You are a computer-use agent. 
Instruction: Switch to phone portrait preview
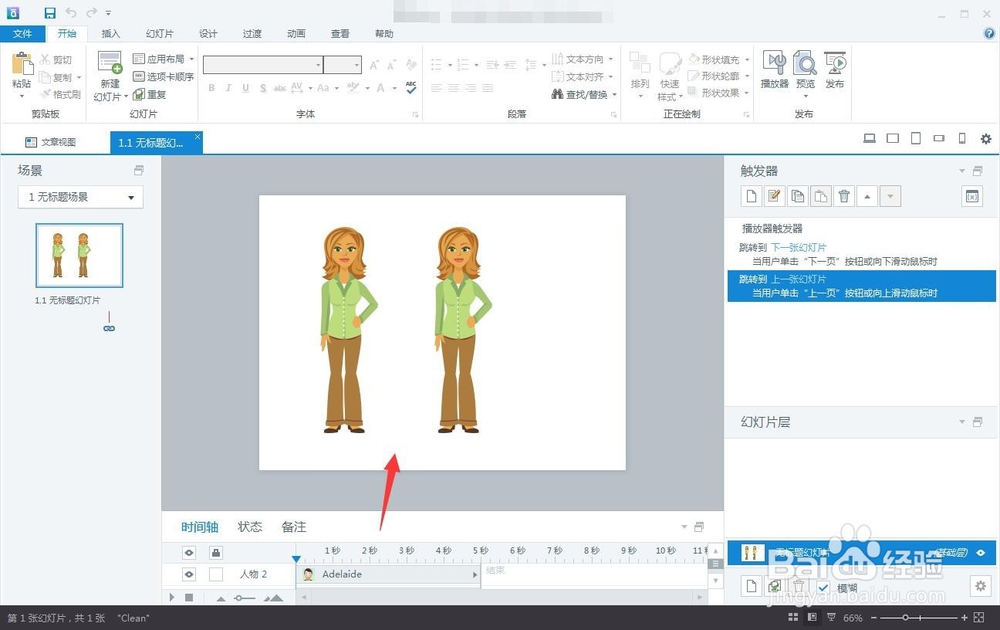[962, 138]
